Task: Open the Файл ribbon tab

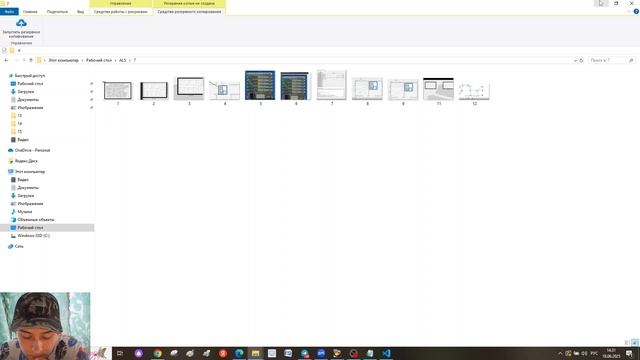Action: 9,12
